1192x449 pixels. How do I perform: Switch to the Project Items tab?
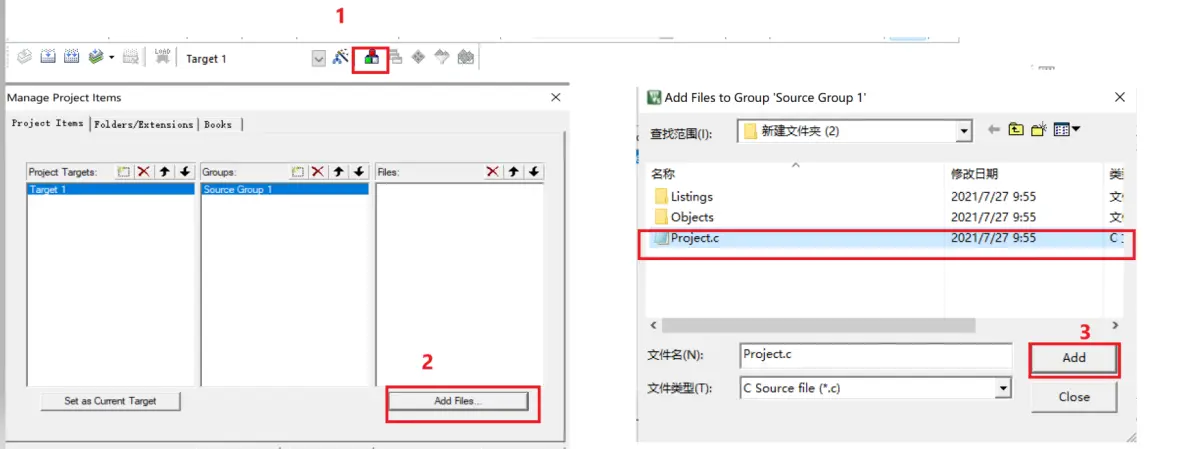[x=48, y=123]
